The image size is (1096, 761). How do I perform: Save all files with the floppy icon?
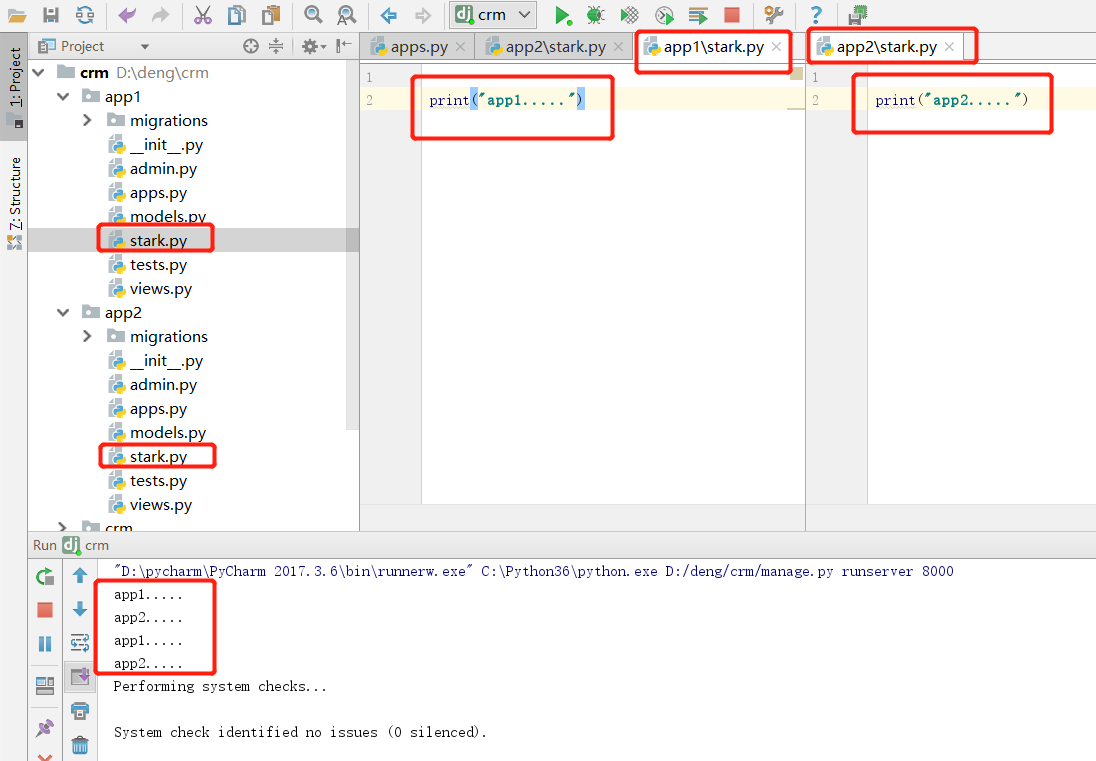pos(50,15)
